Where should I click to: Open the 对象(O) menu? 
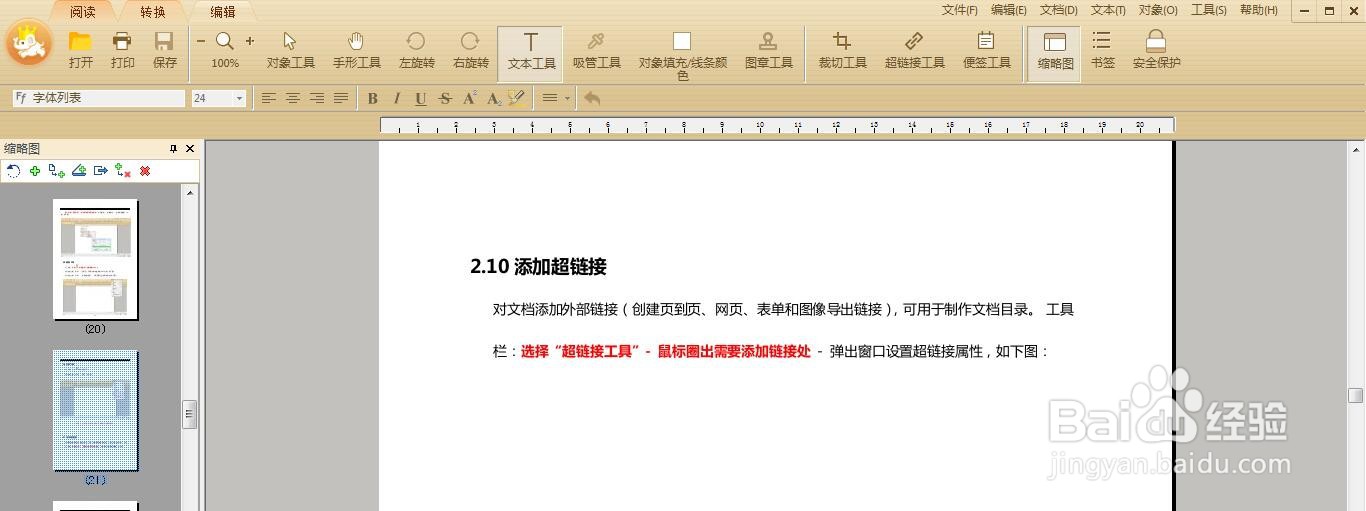tap(1158, 10)
